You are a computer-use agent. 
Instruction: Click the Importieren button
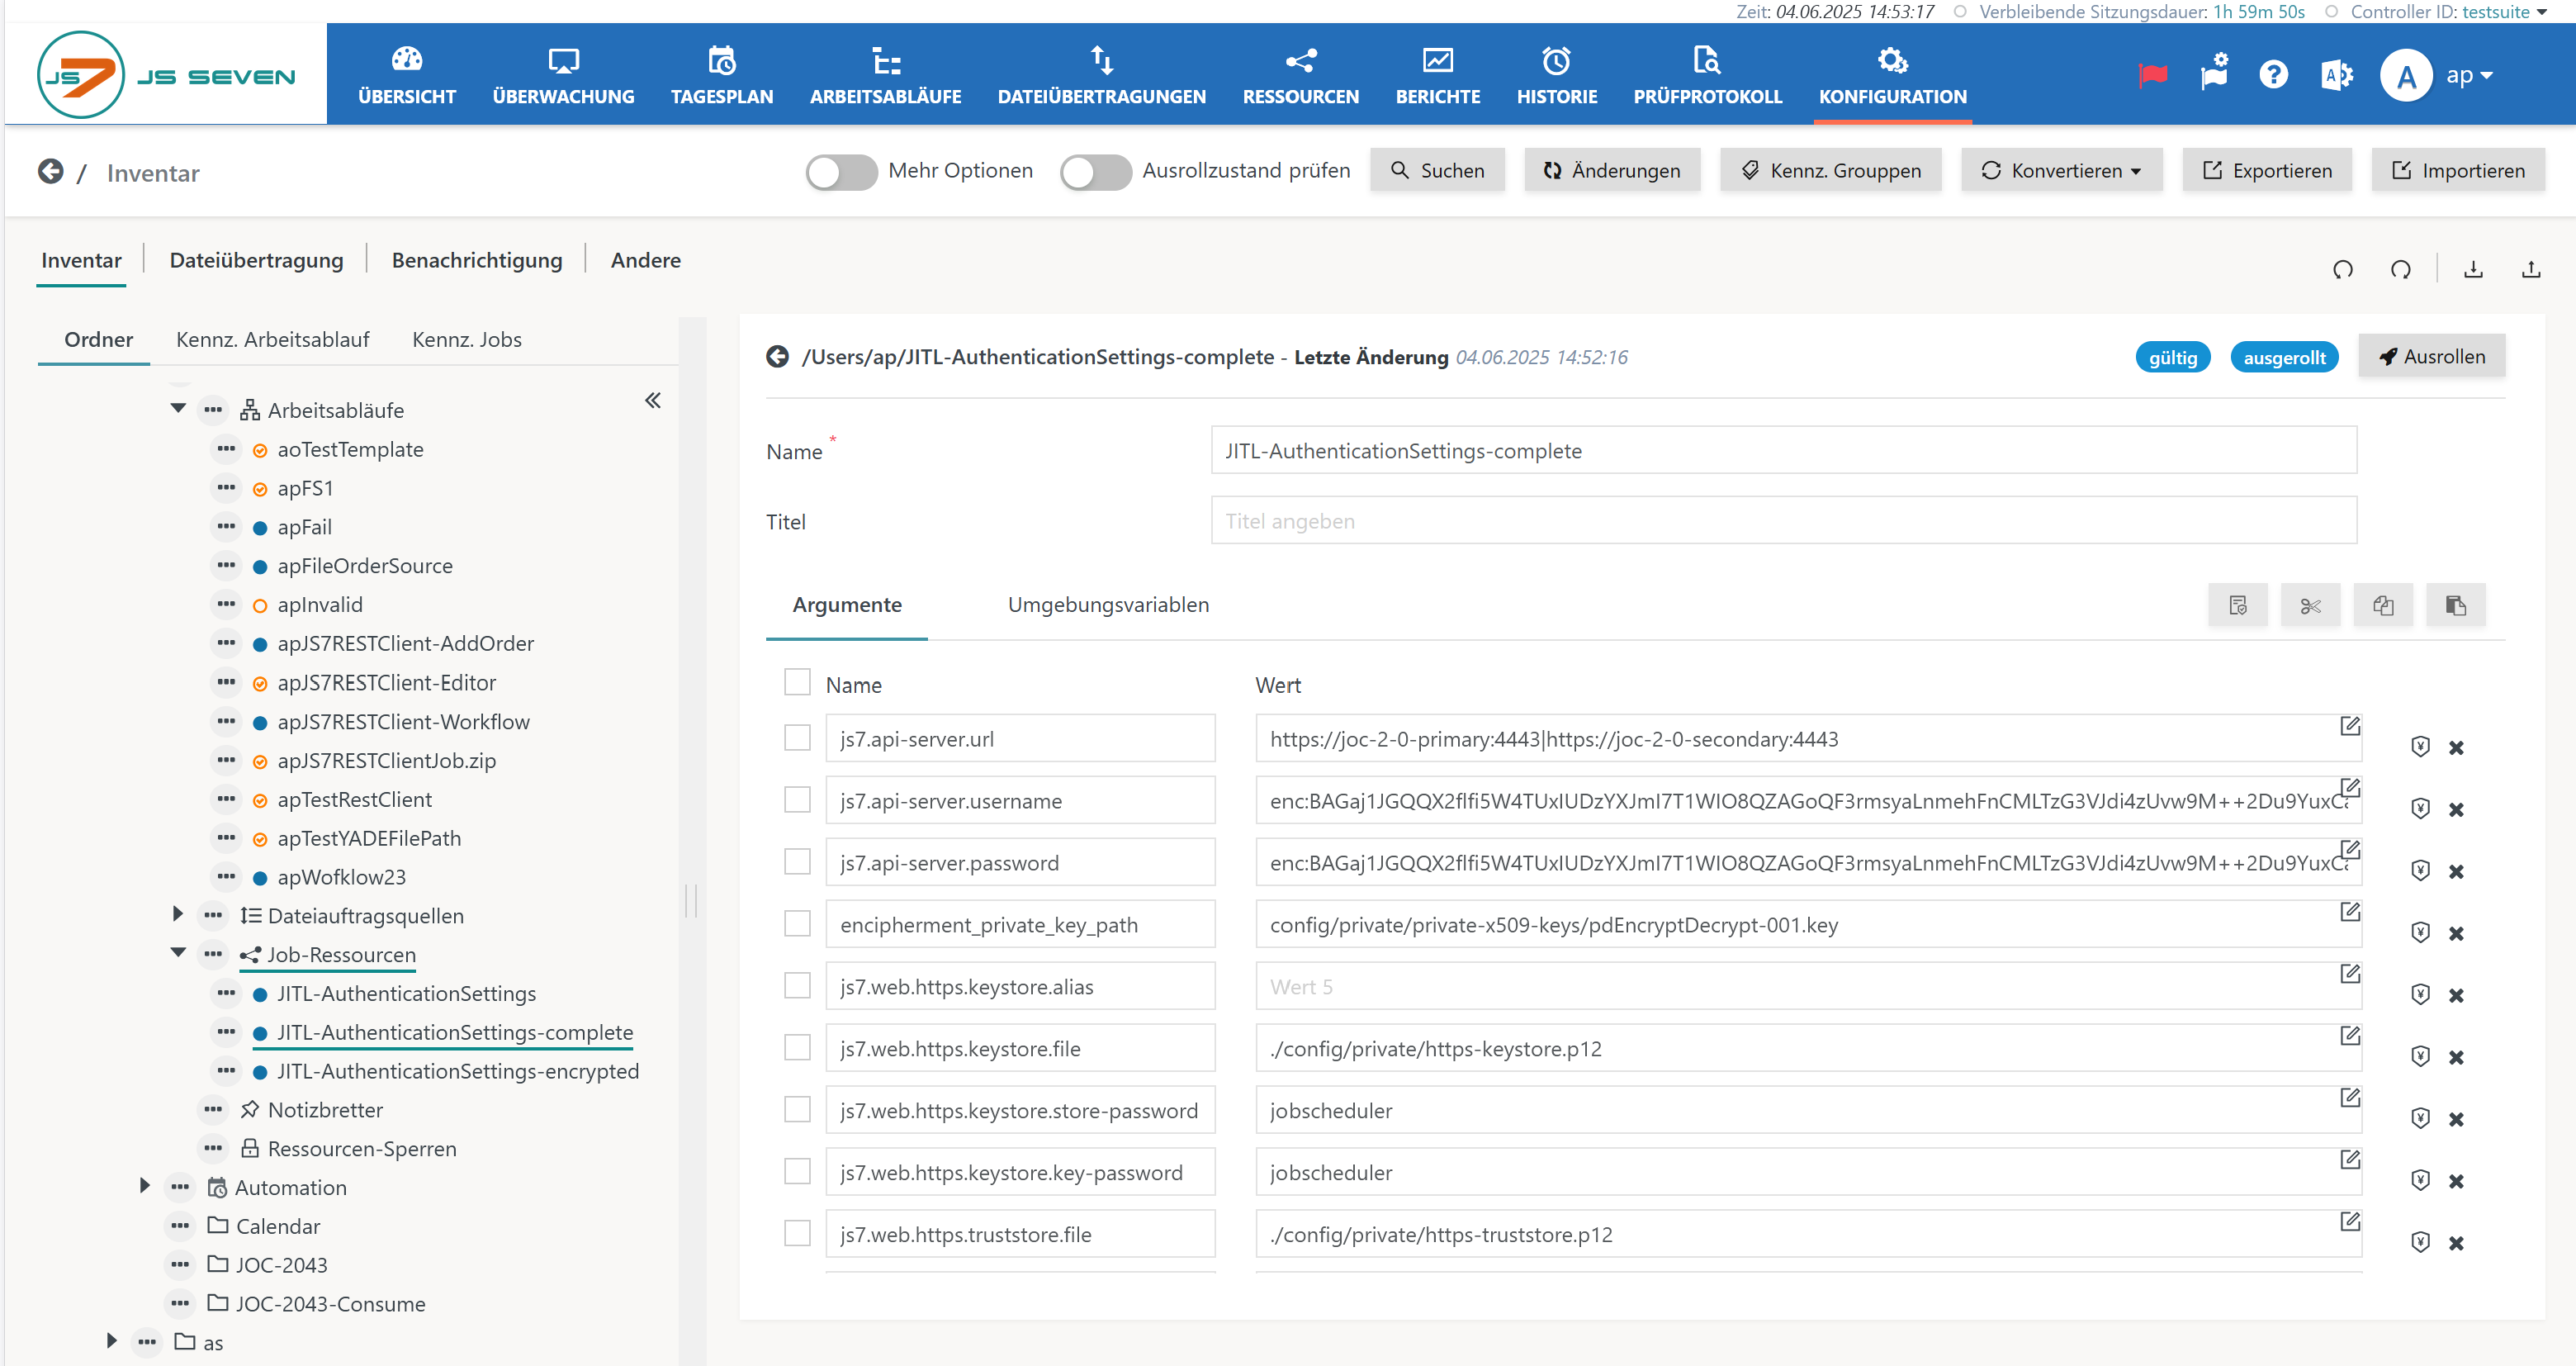(2458, 171)
